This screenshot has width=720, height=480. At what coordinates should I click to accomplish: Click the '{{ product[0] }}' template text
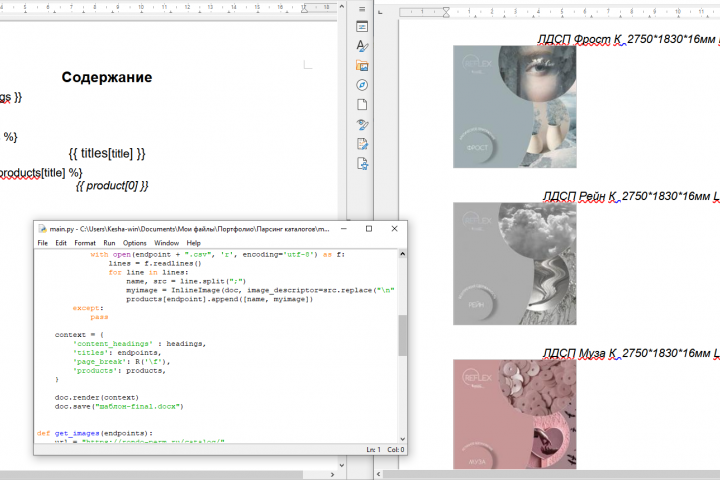(x=112, y=186)
